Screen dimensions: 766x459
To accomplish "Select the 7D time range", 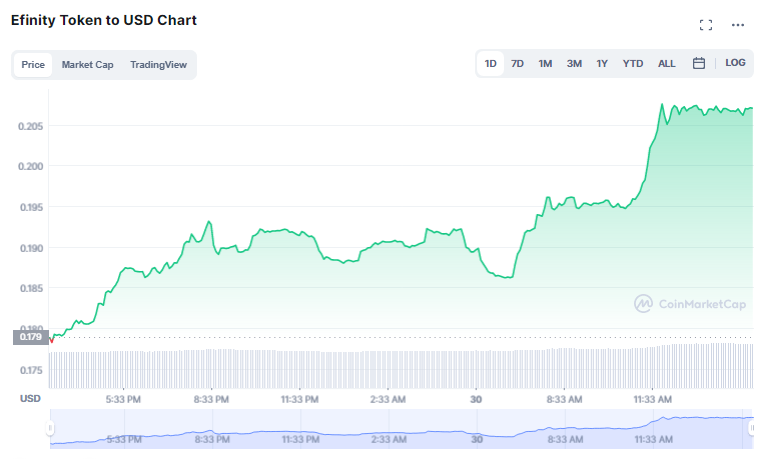I will tap(517, 63).
